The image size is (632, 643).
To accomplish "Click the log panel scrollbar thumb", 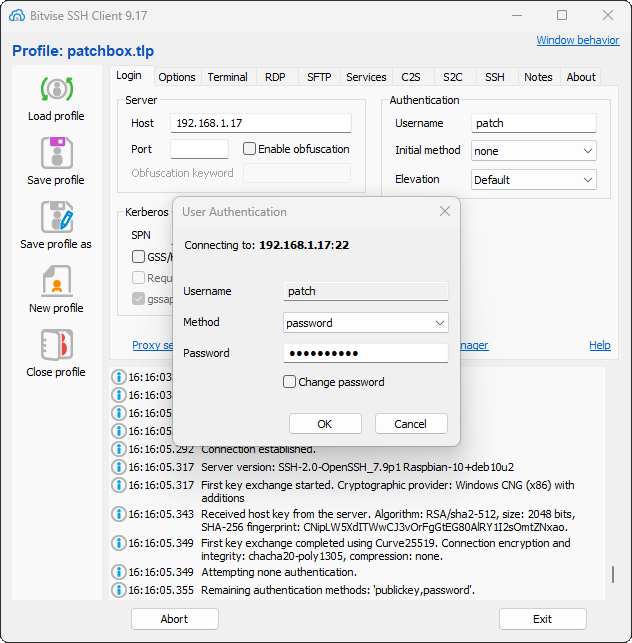I will click(613, 575).
